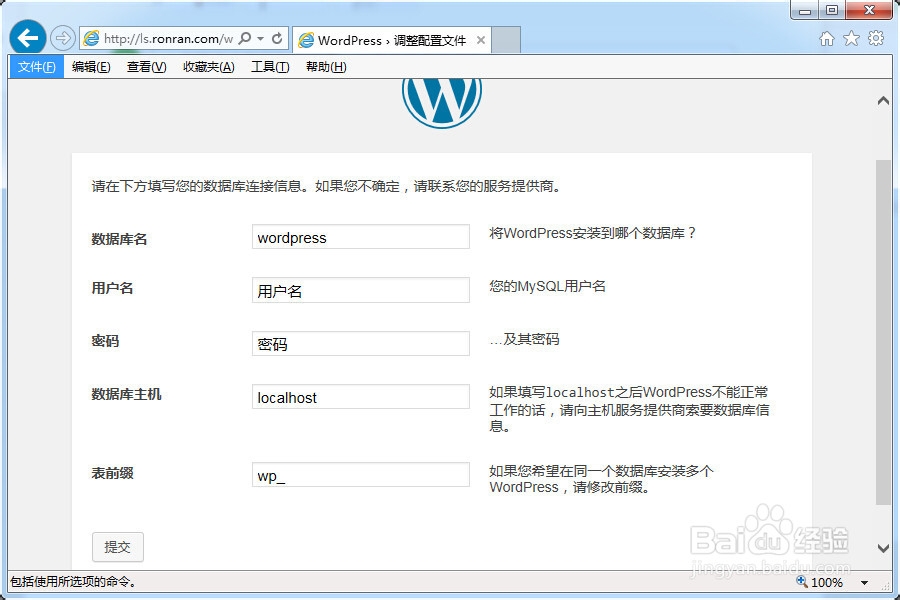Click the Home icon in toolbar

click(x=827, y=38)
